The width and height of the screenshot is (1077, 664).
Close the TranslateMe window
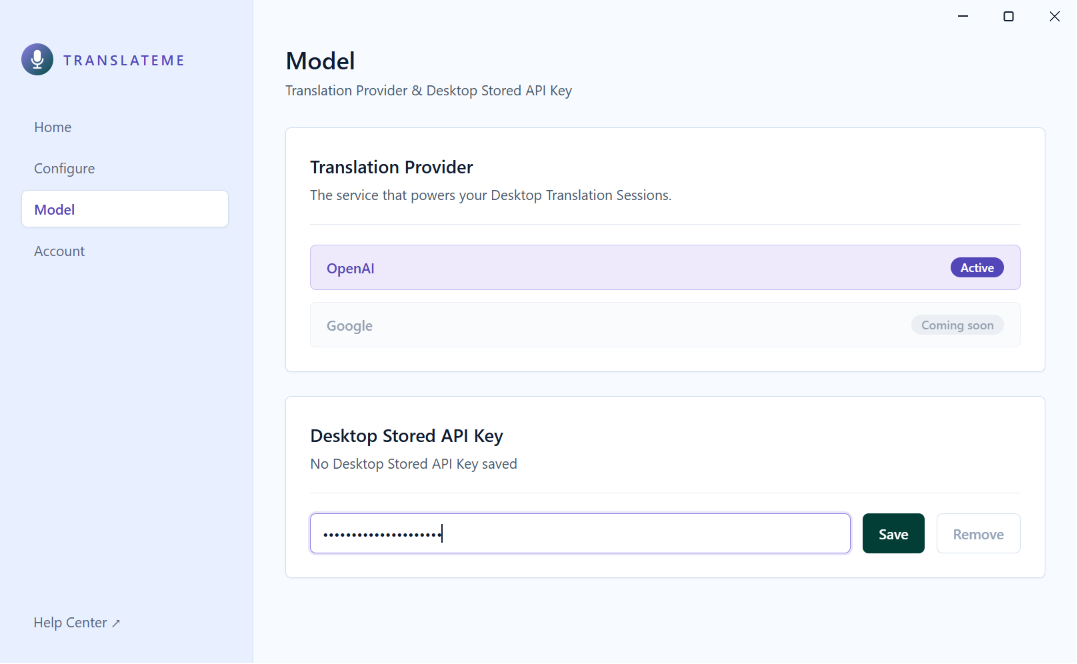1054,16
